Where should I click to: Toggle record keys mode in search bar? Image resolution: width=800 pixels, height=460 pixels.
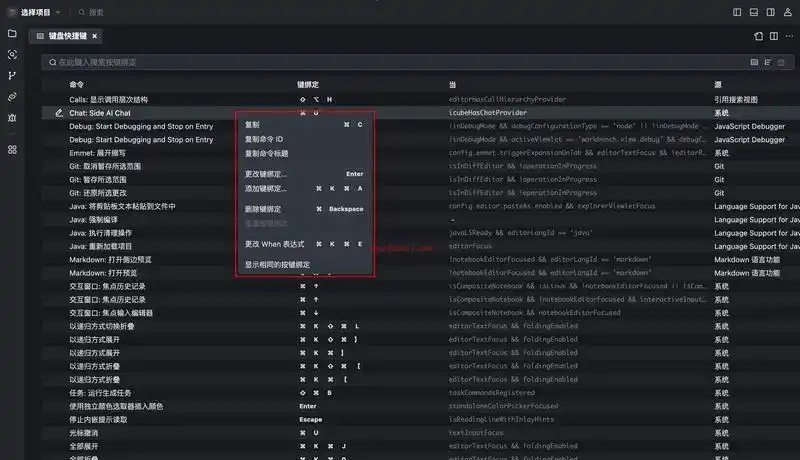[754, 62]
